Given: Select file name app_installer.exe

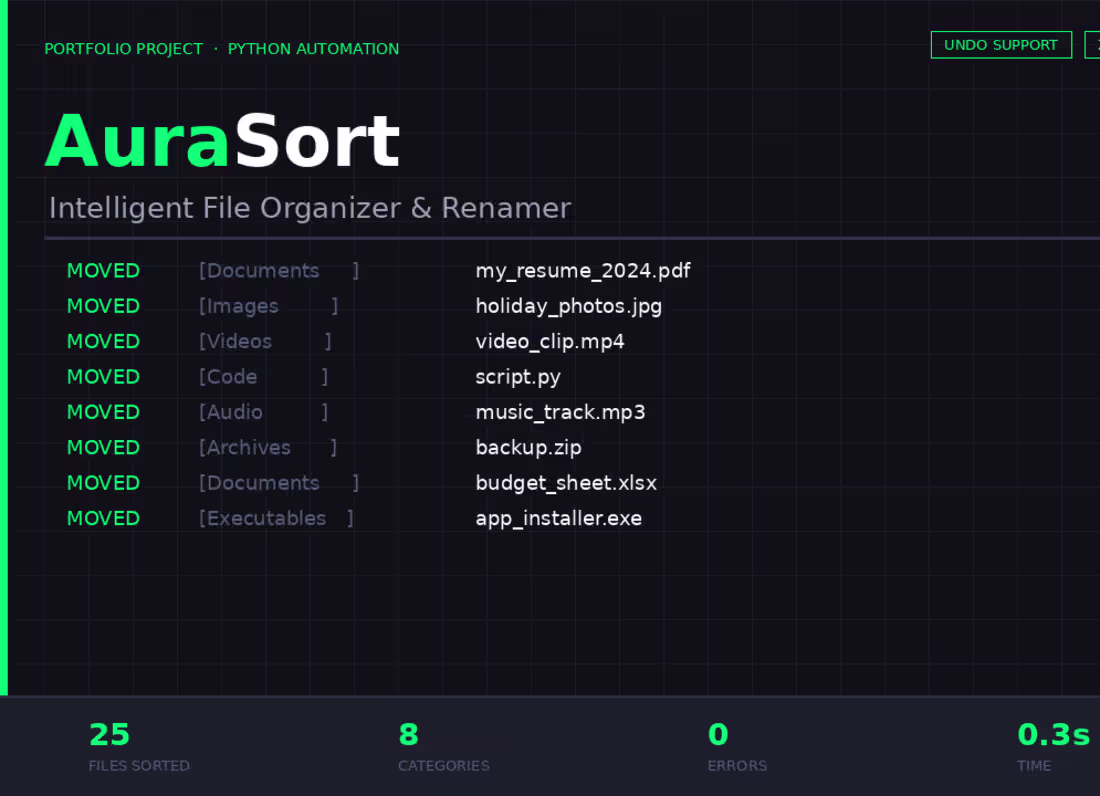Looking at the screenshot, I should click(558, 518).
